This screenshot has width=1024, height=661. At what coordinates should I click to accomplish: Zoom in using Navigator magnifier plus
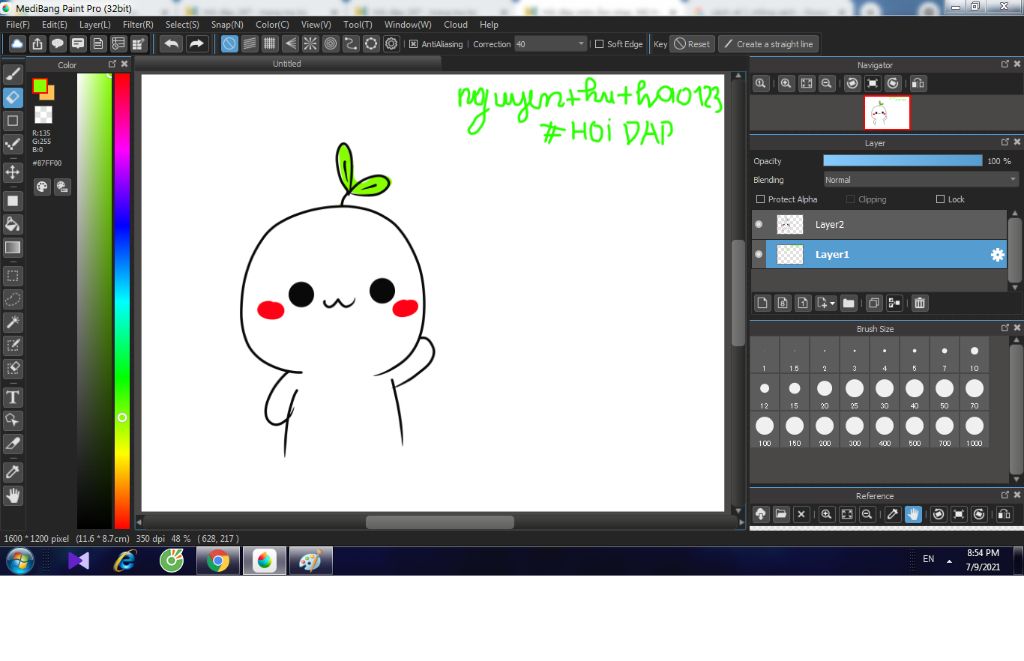click(x=786, y=84)
